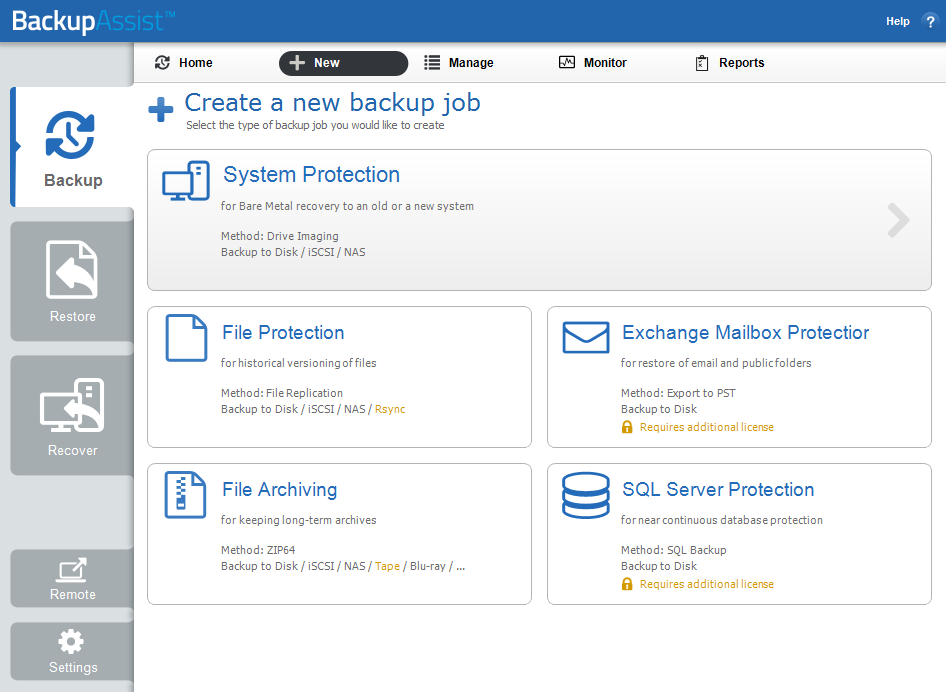Open the Remote section in sidebar

tap(72, 578)
